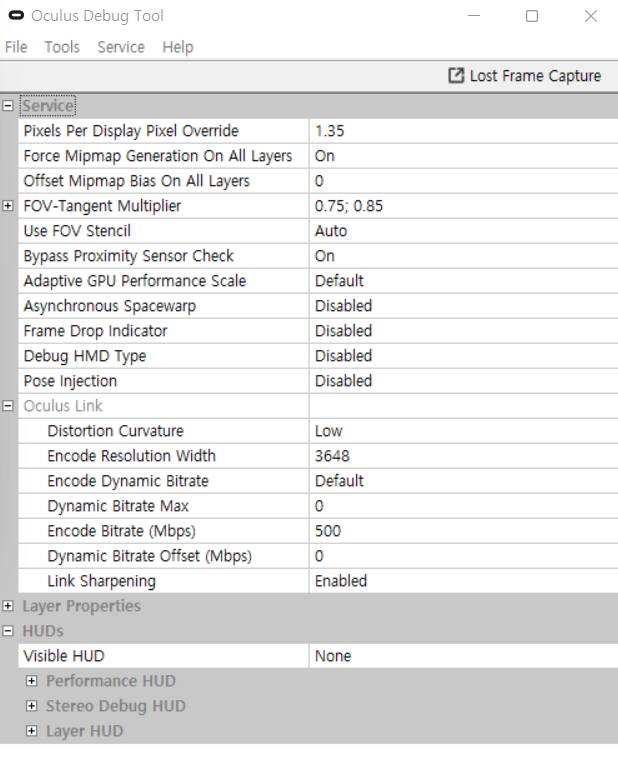
Task: Toggle the Link Sharpening setting value
Action: [460, 581]
